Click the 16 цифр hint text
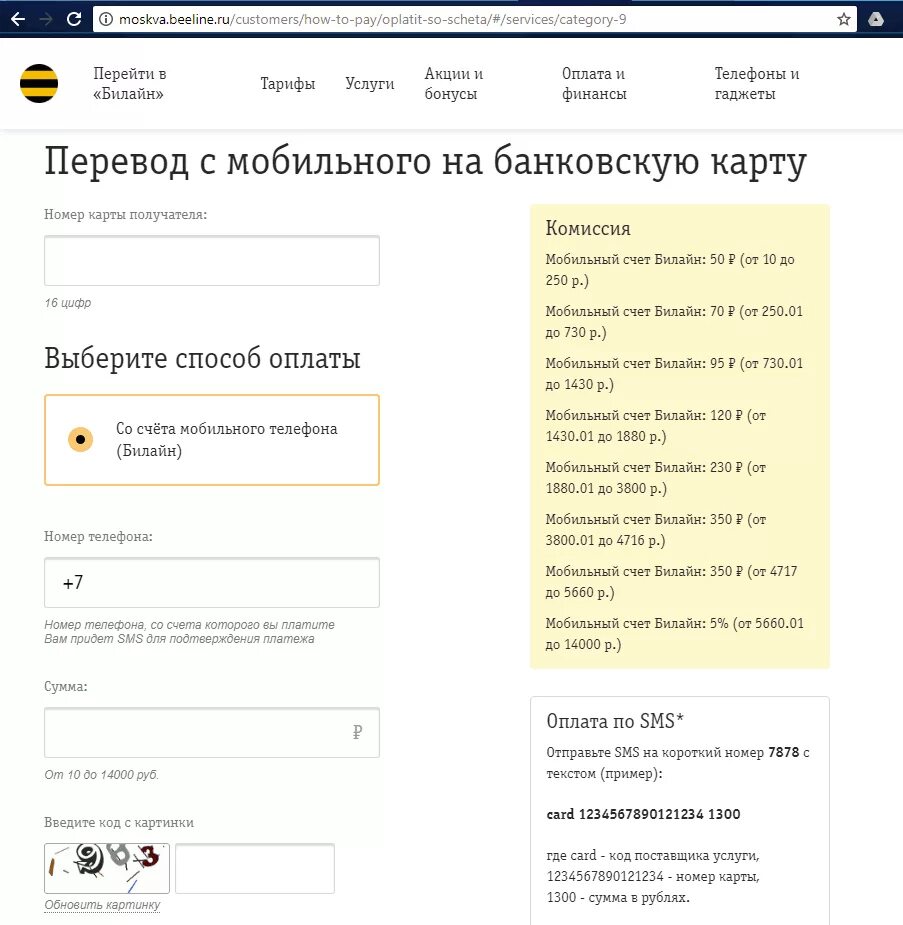The image size is (903, 925). 68,303
